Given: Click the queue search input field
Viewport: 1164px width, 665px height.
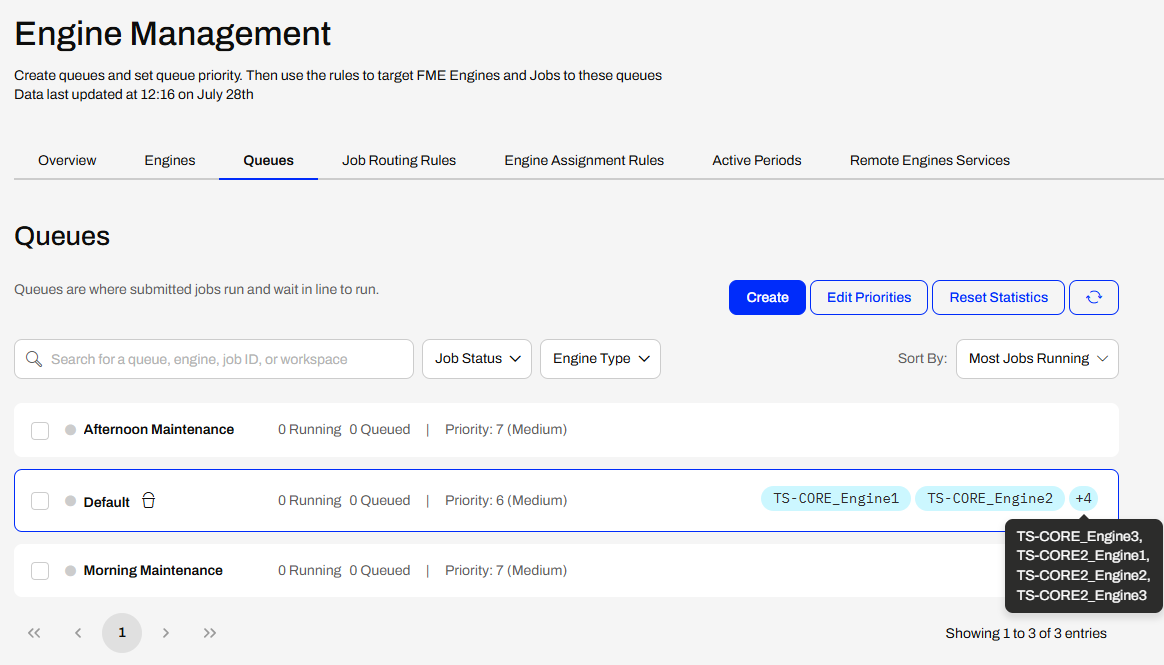Looking at the screenshot, I should [x=214, y=359].
